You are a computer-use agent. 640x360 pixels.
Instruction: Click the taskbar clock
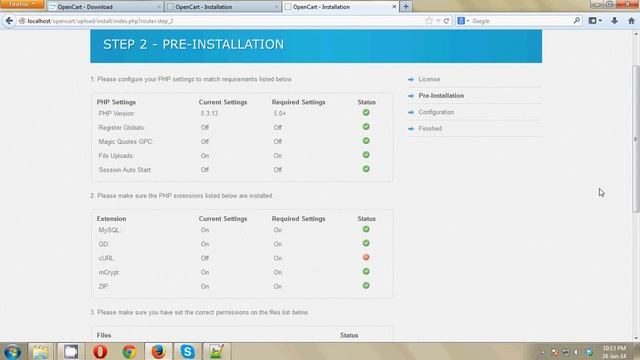tap(614, 352)
